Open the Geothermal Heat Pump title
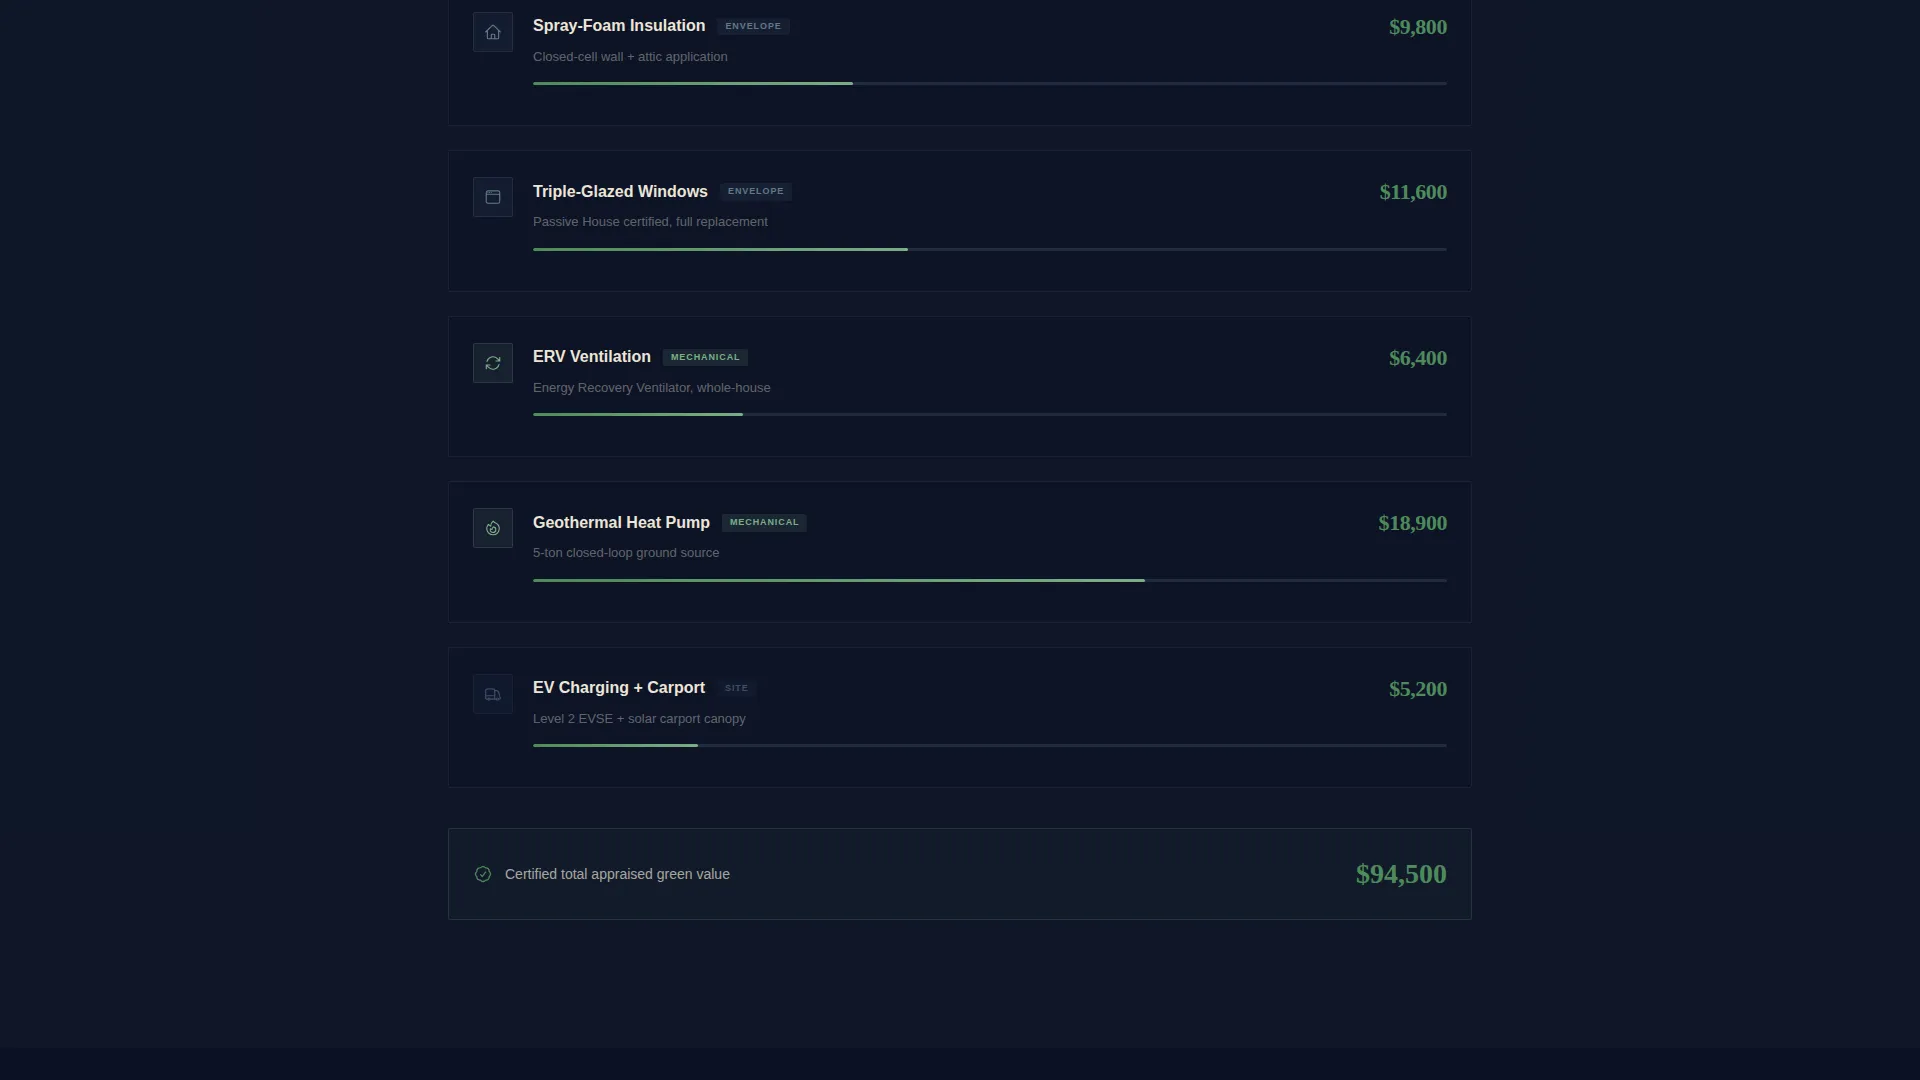Viewport: 1920px width, 1080px height. click(621, 522)
